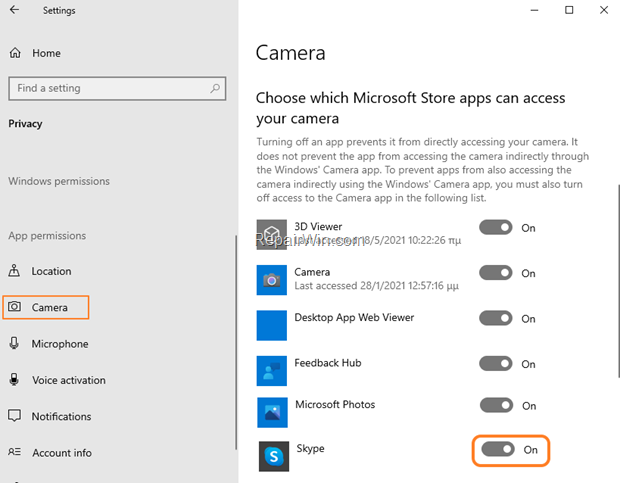Click the Privacy heading text
Image resolution: width=620 pixels, height=483 pixels.
[x=25, y=124]
